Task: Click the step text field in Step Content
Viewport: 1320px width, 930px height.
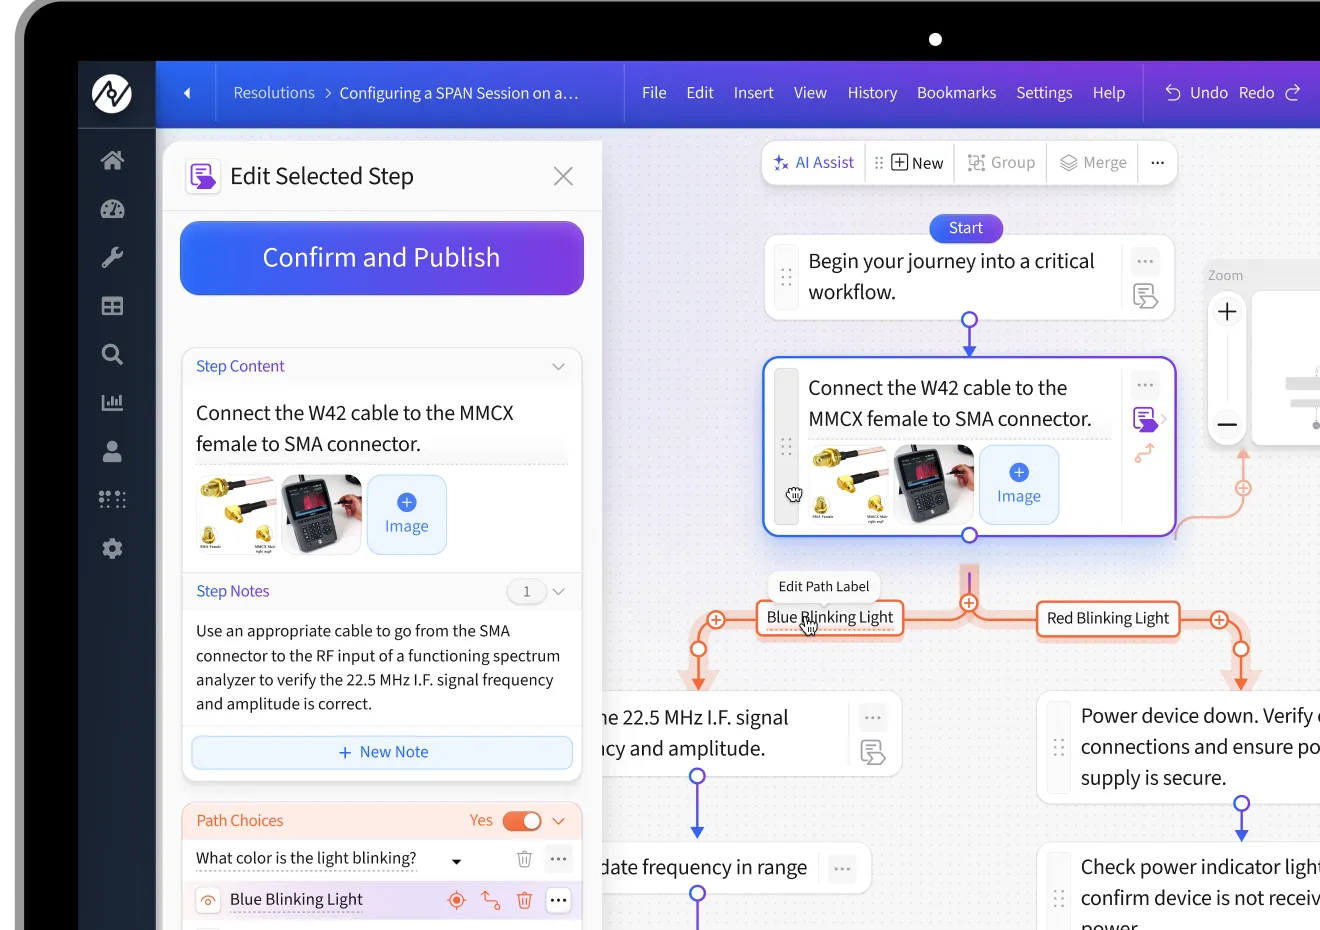Action: point(382,429)
